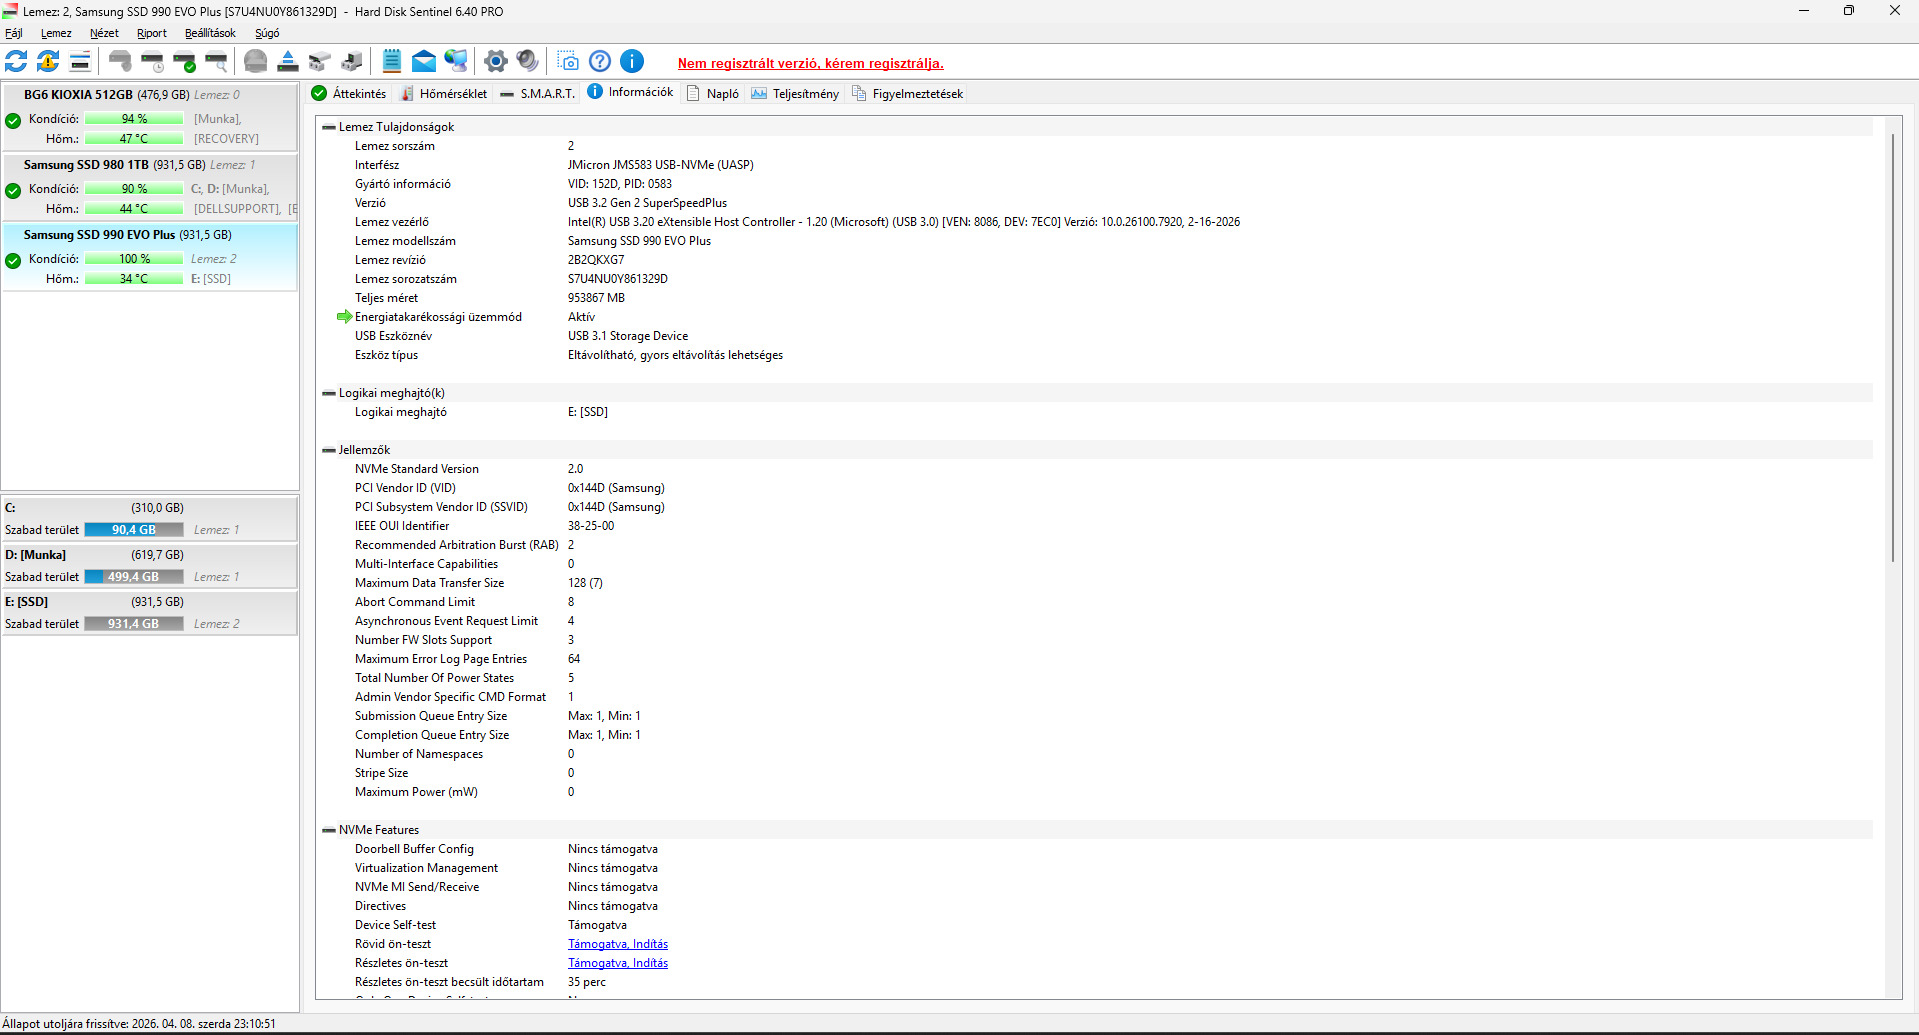Image resolution: width=1919 pixels, height=1035 pixels.
Task: Collapse the Lemez Tulajdonságok section
Action: point(329,127)
